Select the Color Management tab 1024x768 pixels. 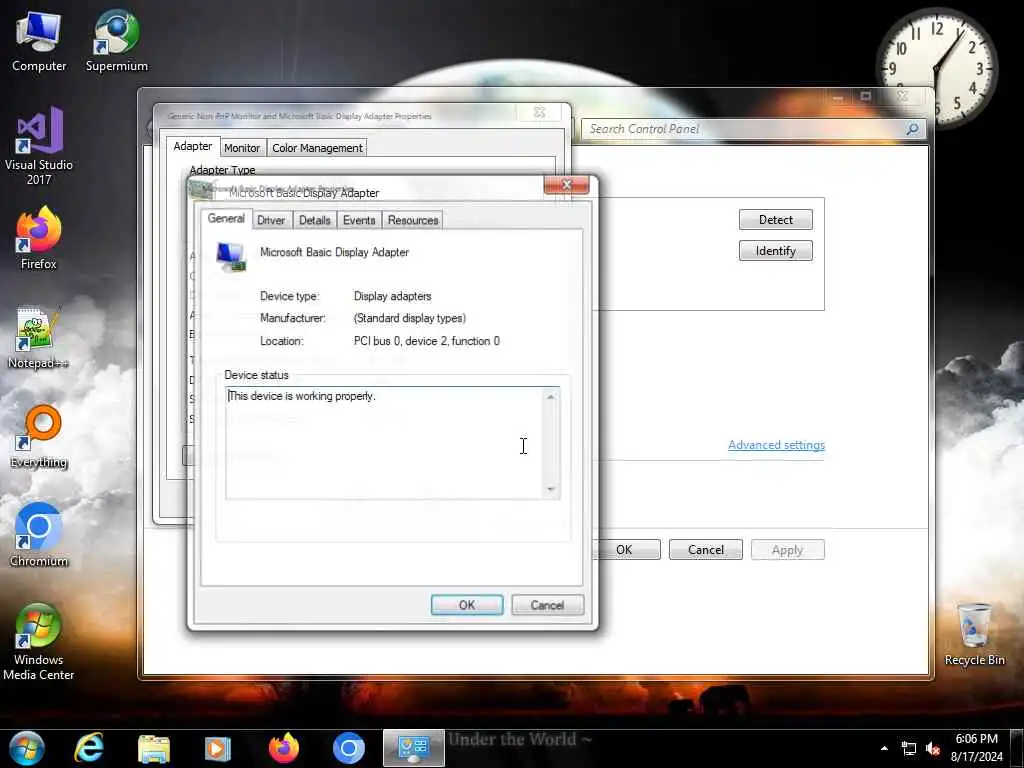tap(317, 148)
